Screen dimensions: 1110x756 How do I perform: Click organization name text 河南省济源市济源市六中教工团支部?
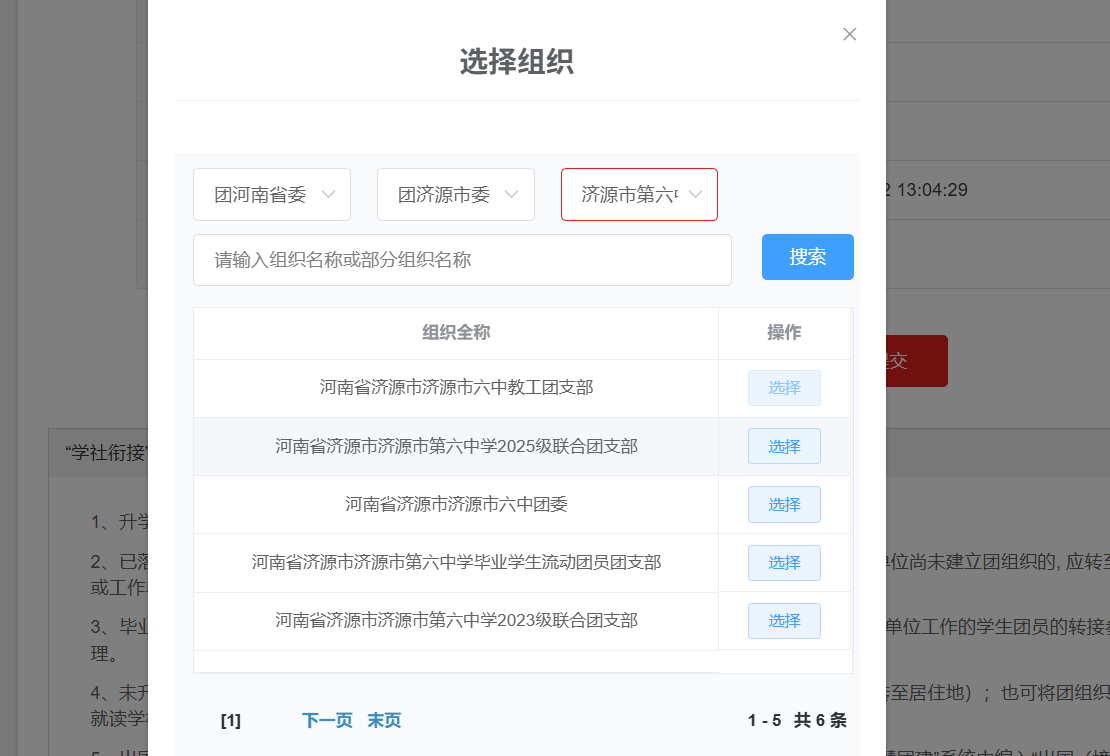(456, 388)
